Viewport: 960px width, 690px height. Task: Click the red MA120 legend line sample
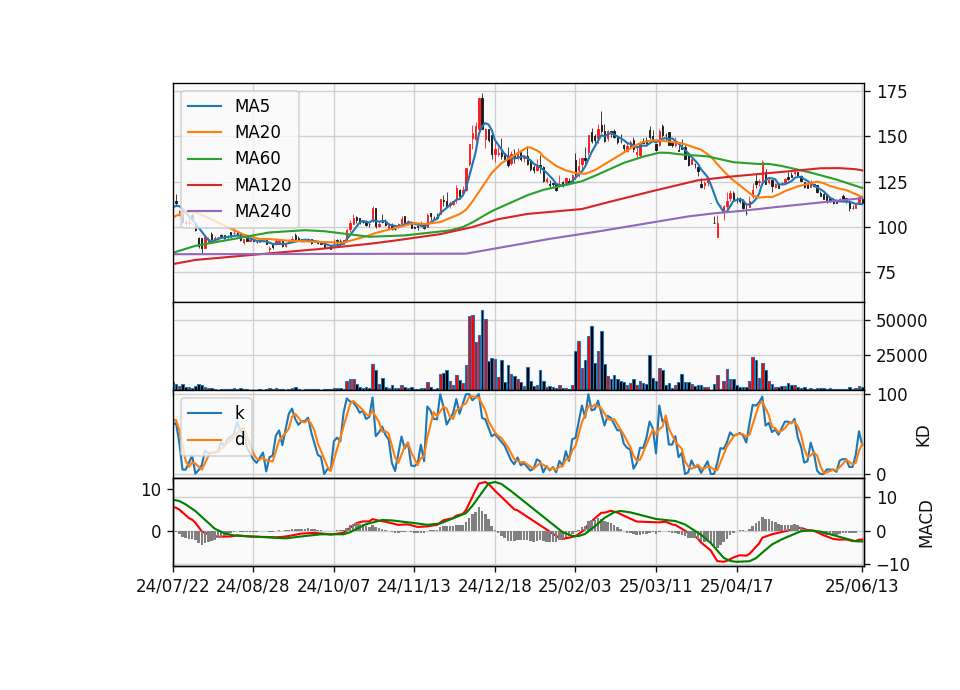[x=204, y=186]
